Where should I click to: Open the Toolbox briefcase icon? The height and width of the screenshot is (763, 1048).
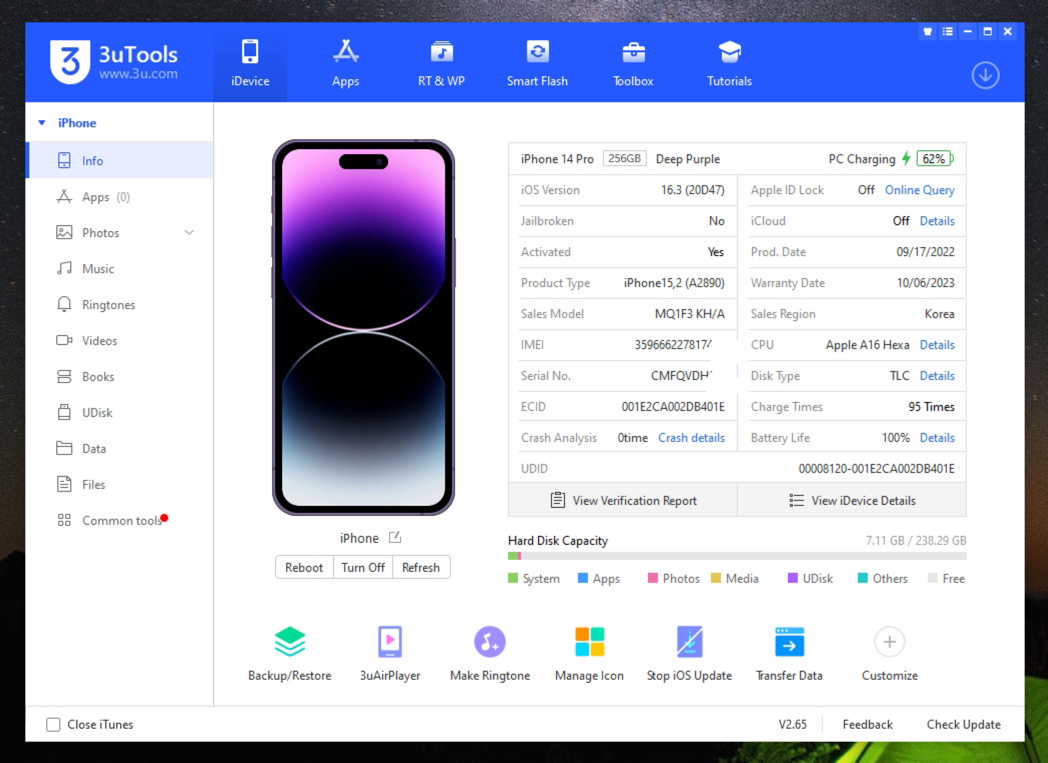(x=633, y=51)
